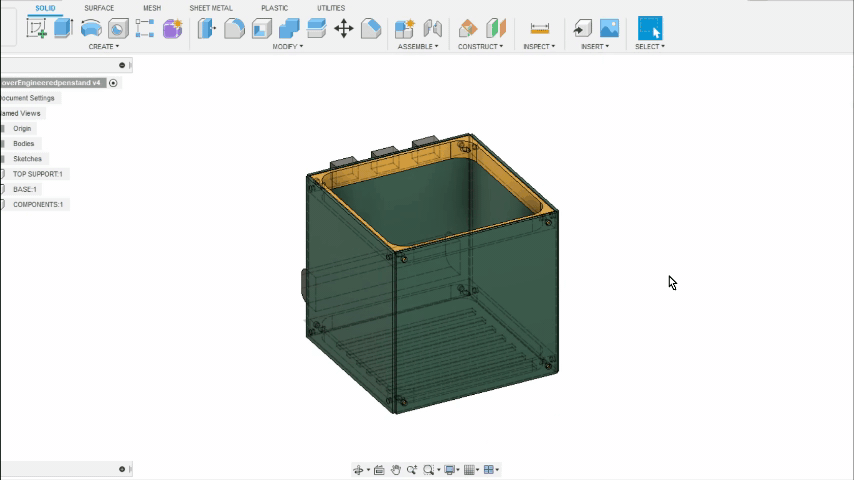This screenshot has height=480, width=854.
Task: Select the Extrude tool
Action: [x=63, y=28]
